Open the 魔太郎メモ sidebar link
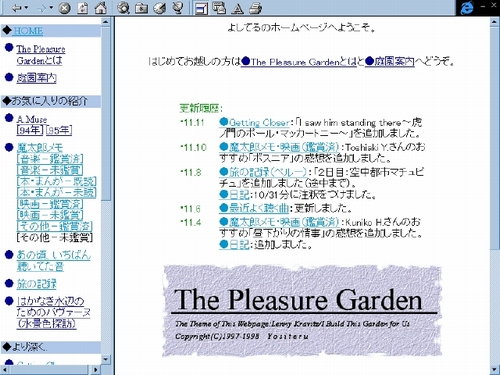500x375 pixels. click(40, 147)
